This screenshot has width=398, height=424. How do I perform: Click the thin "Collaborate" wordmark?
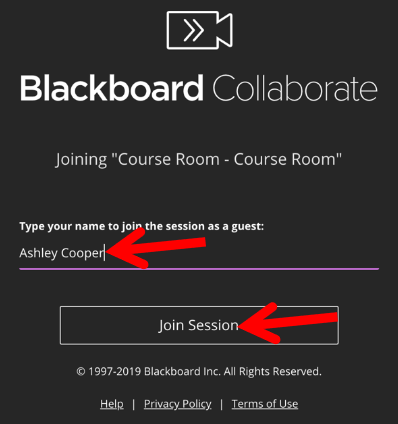(295, 88)
